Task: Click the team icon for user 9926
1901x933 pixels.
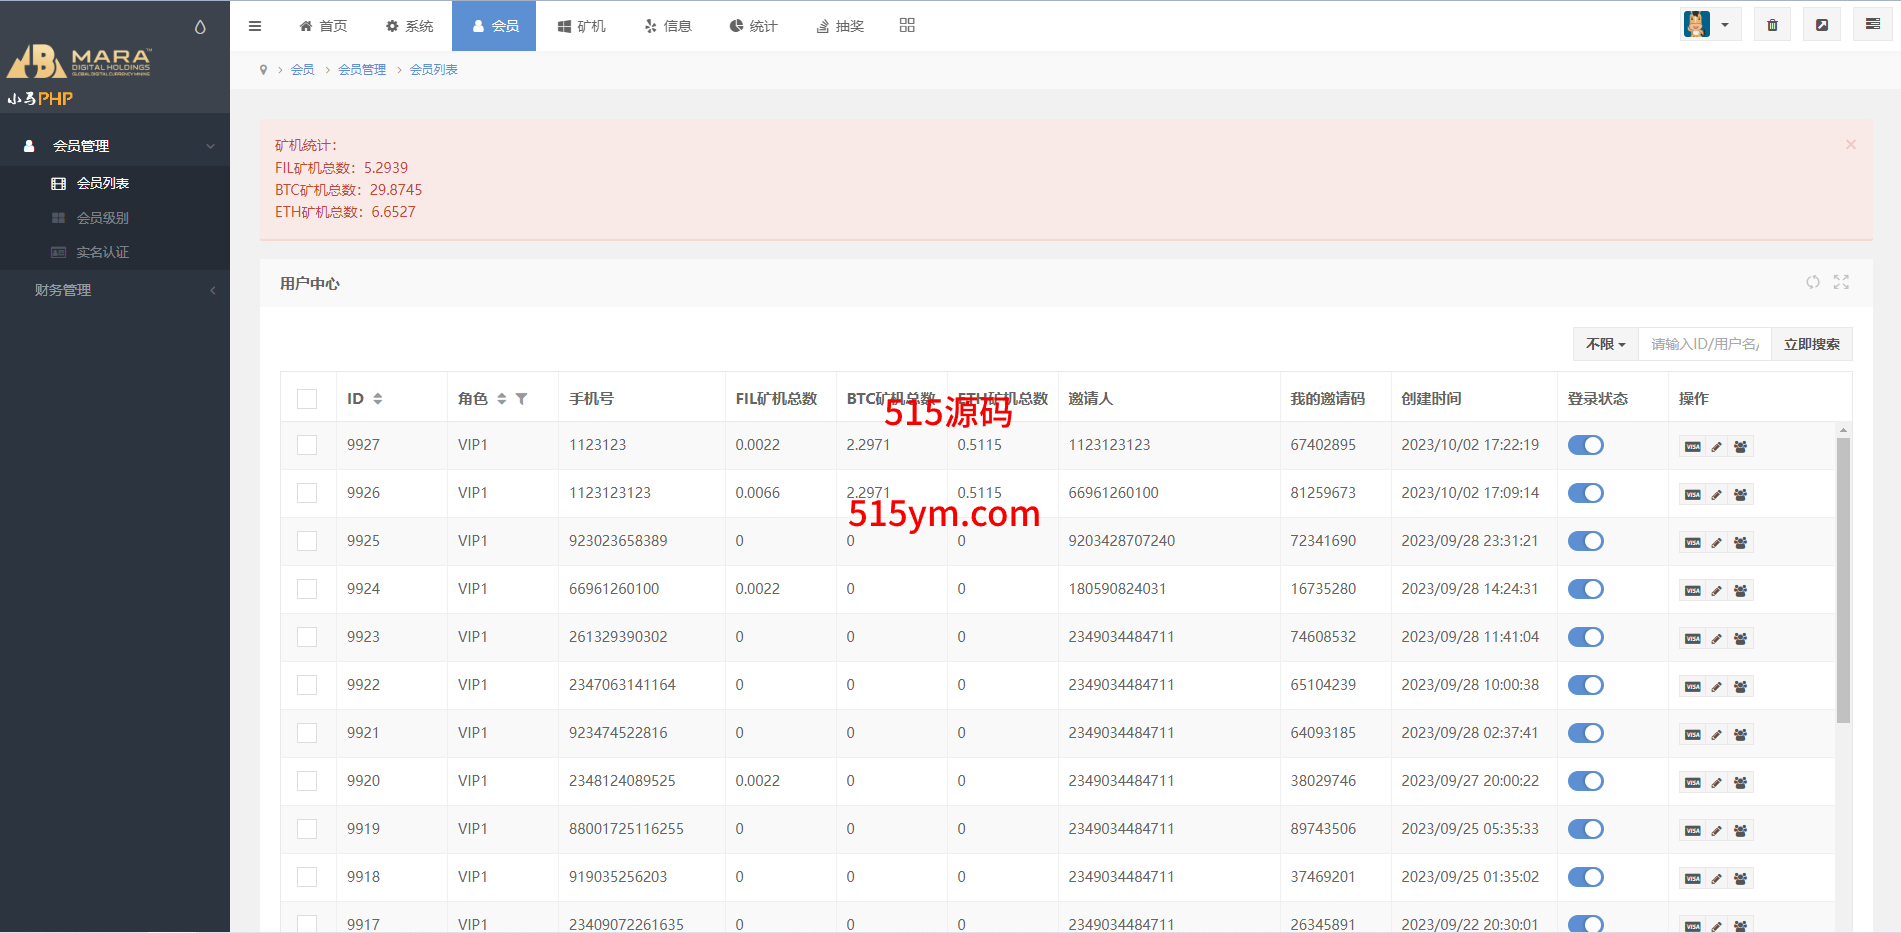Action: (x=1740, y=495)
